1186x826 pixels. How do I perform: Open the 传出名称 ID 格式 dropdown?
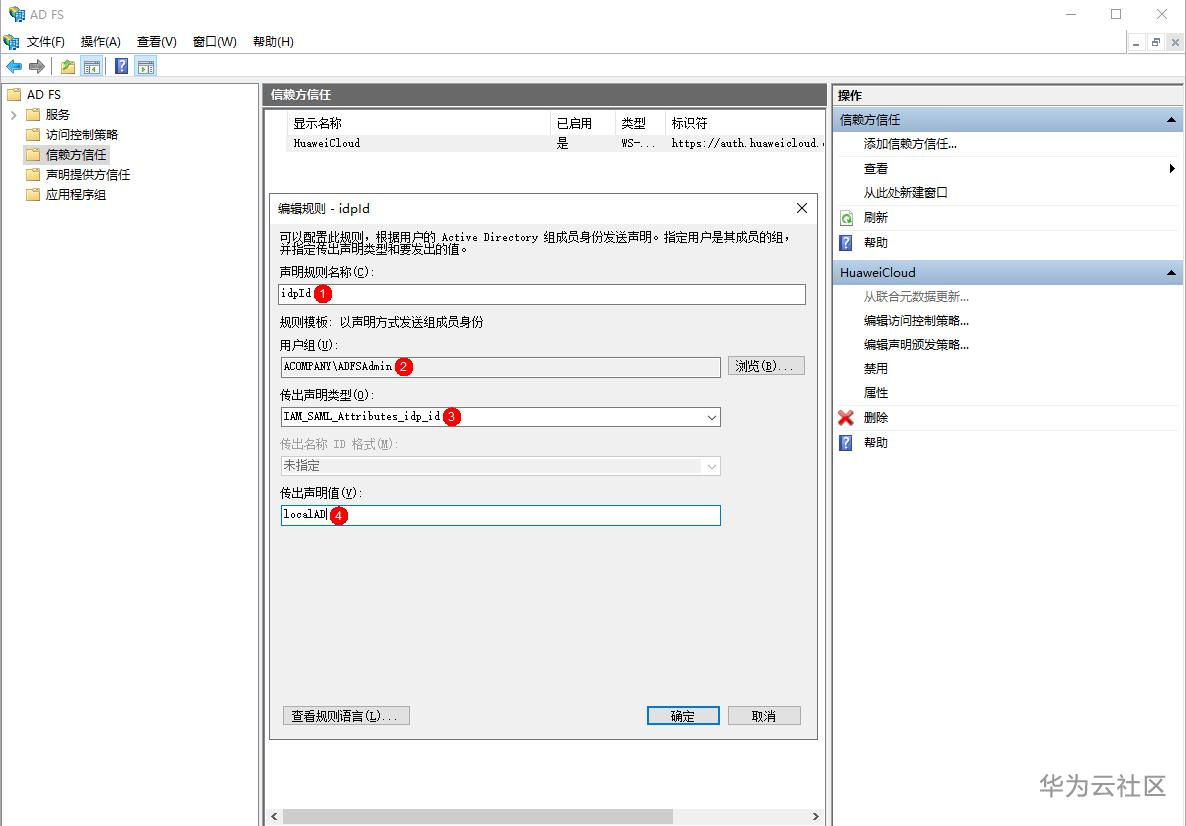[711, 467]
